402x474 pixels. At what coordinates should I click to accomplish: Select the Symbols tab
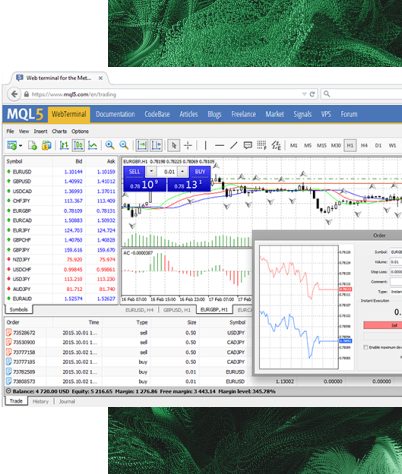(x=19, y=310)
